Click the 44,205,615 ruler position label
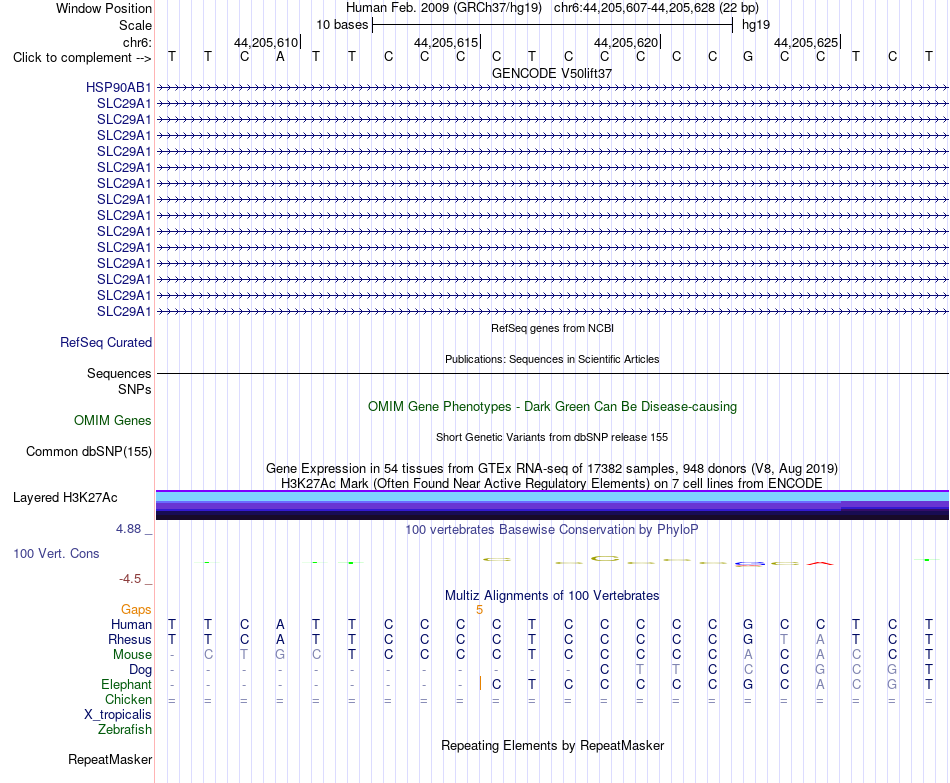 click(446, 42)
